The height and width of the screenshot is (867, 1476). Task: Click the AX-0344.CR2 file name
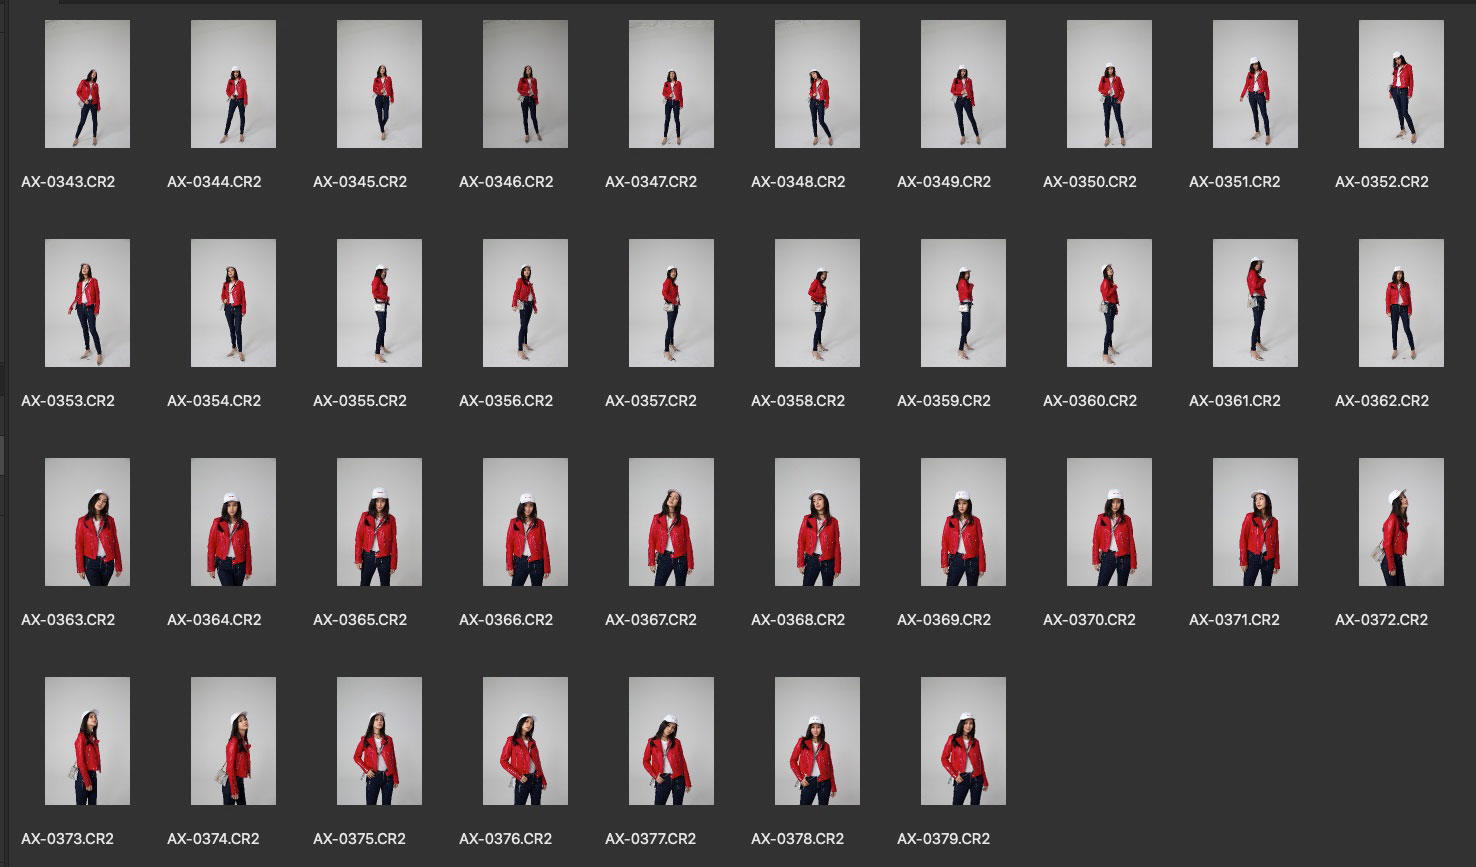click(x=214, y=182)
